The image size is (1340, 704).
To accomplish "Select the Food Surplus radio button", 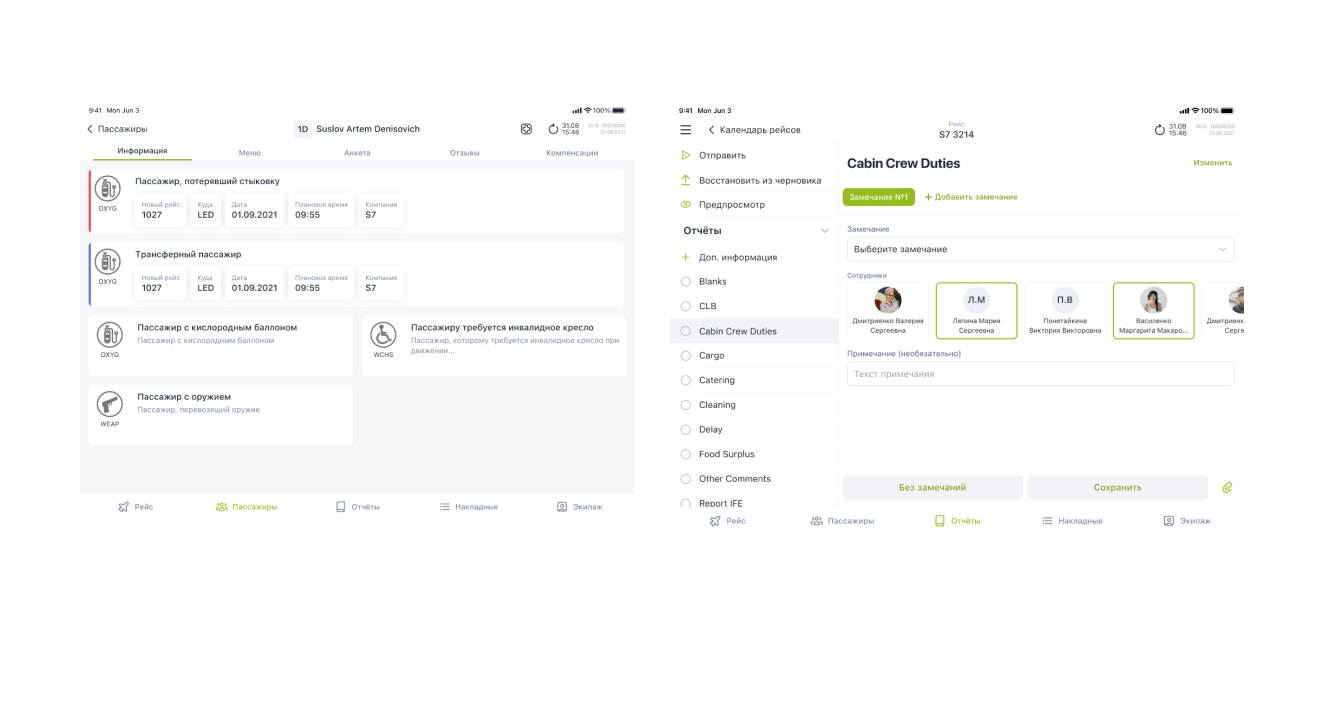I will coord(685,454).
